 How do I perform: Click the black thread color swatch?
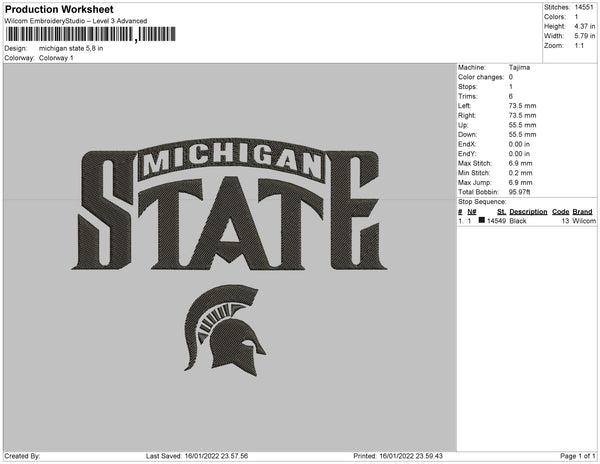pyautogui.click(x=482, y=220)
